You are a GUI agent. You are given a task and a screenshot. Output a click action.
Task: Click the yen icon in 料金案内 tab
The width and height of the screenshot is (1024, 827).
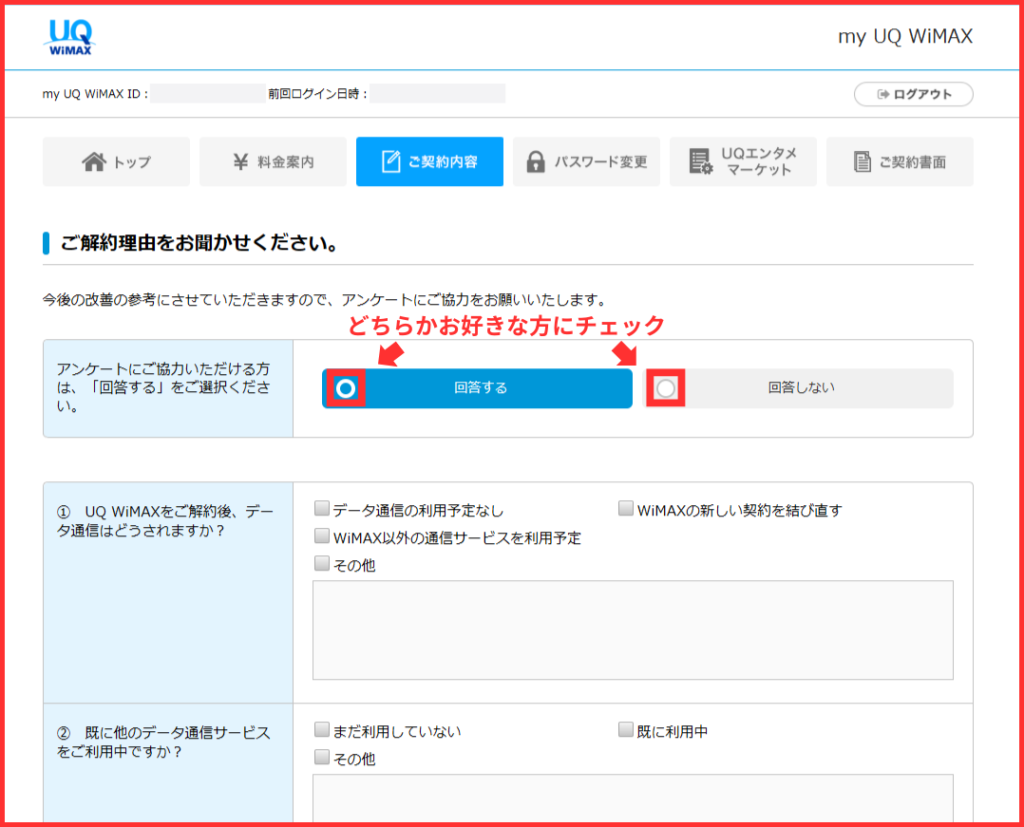(241, 161)
